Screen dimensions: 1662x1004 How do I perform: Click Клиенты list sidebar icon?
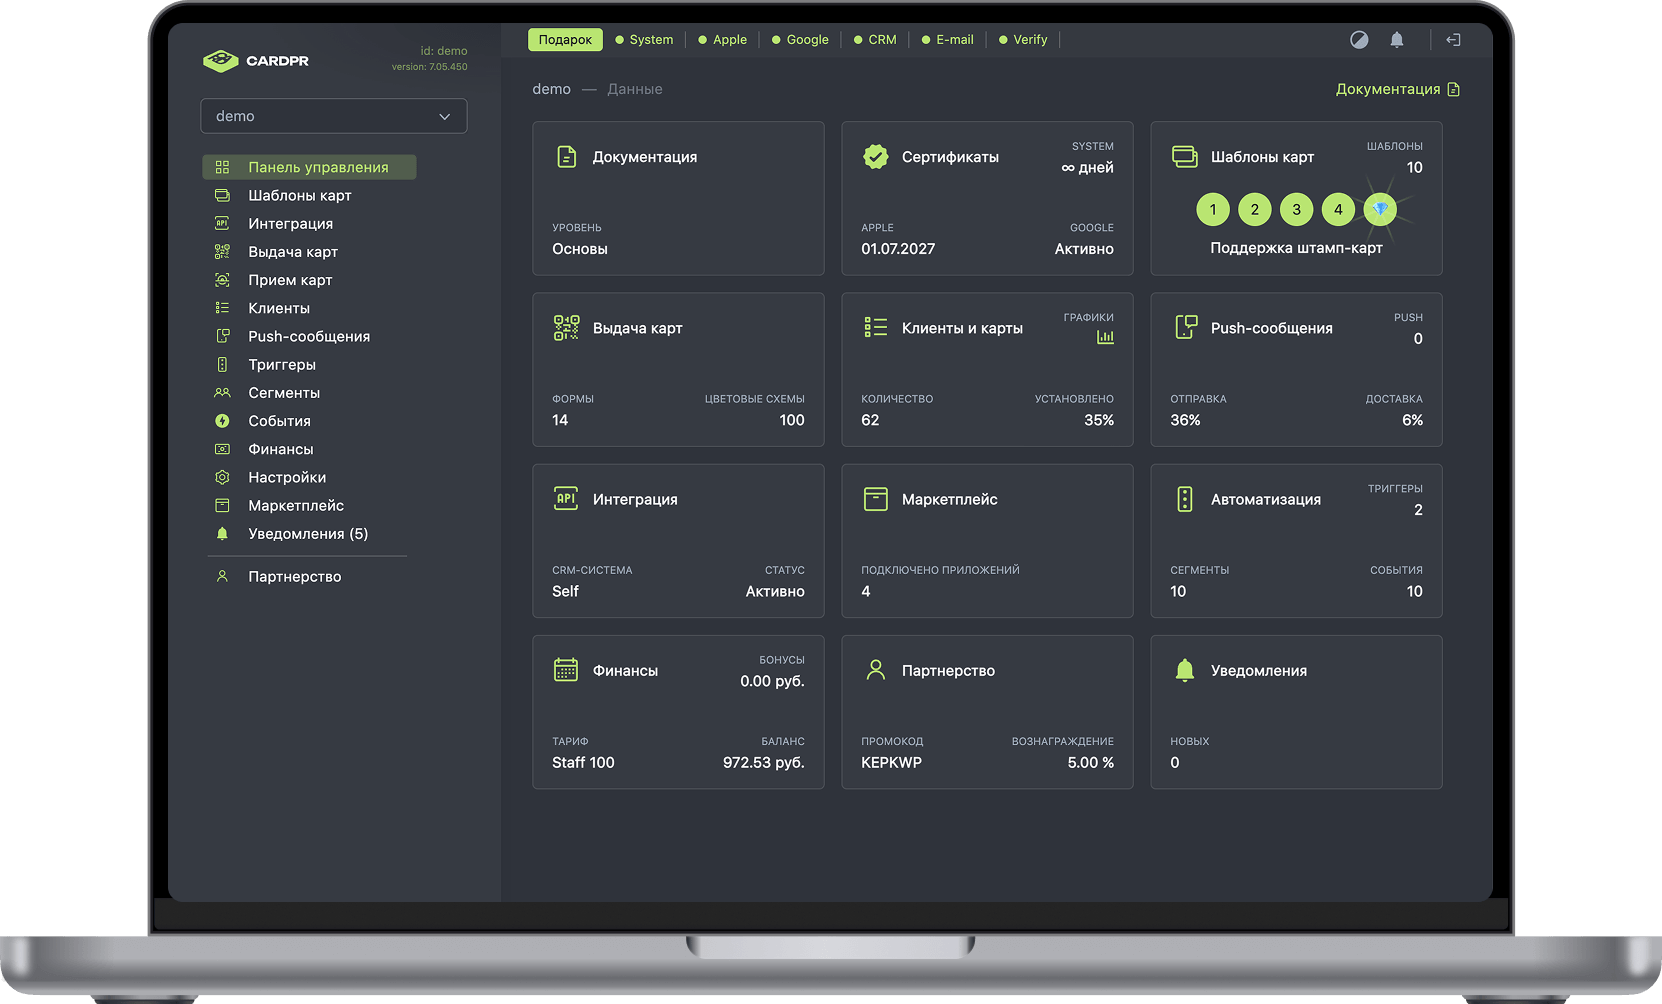click(222, 308)
